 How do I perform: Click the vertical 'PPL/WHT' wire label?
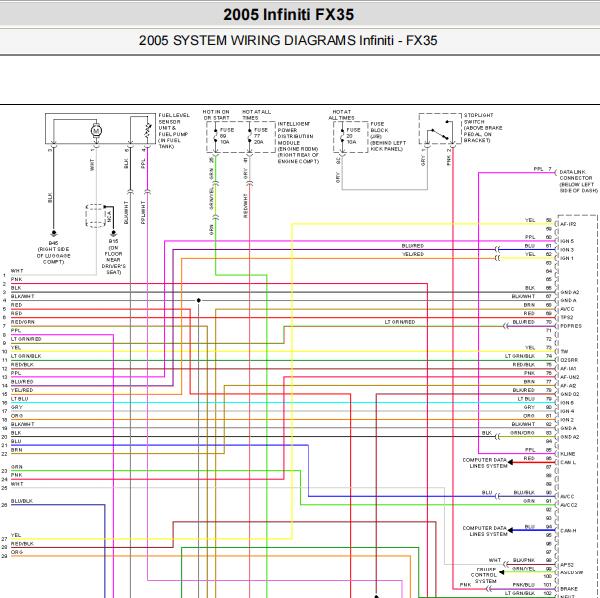(x=143, y=212)
